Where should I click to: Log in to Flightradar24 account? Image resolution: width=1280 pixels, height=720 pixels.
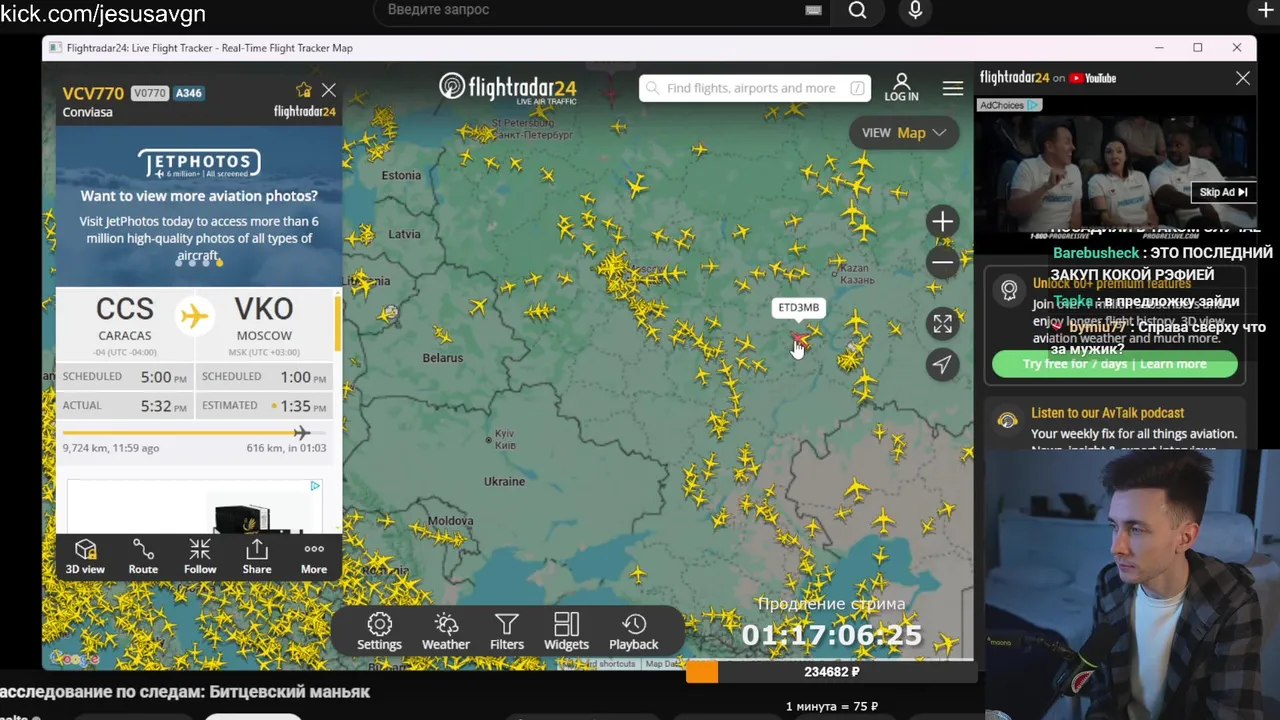click(901, 87)
